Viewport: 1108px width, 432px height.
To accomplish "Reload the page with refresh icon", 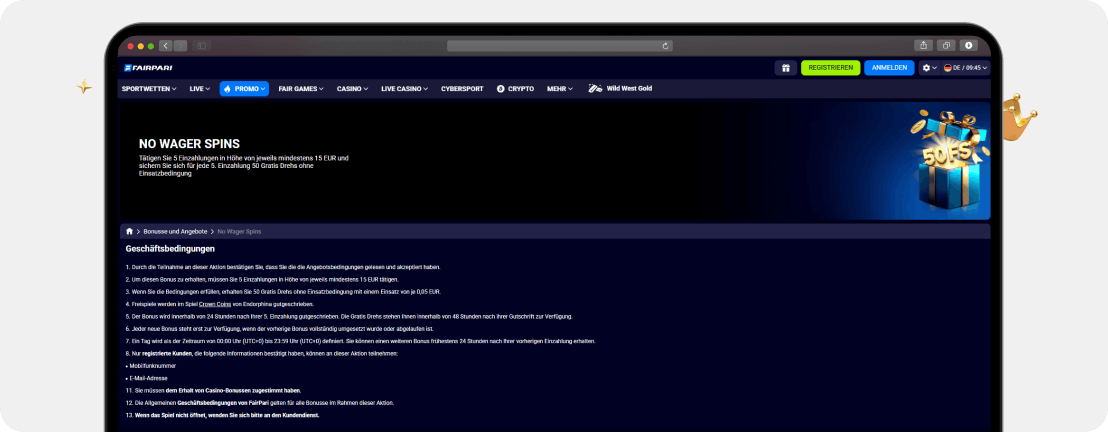I will (x=665, y=46).
